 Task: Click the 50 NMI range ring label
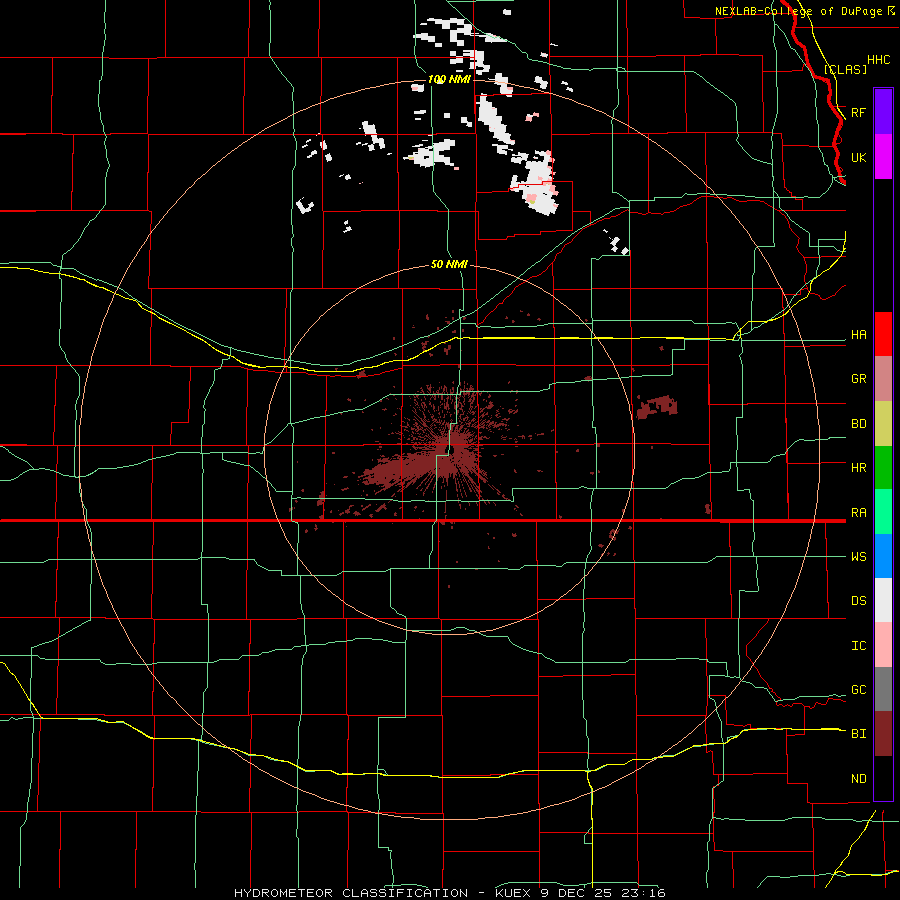[x=449, y=264]
